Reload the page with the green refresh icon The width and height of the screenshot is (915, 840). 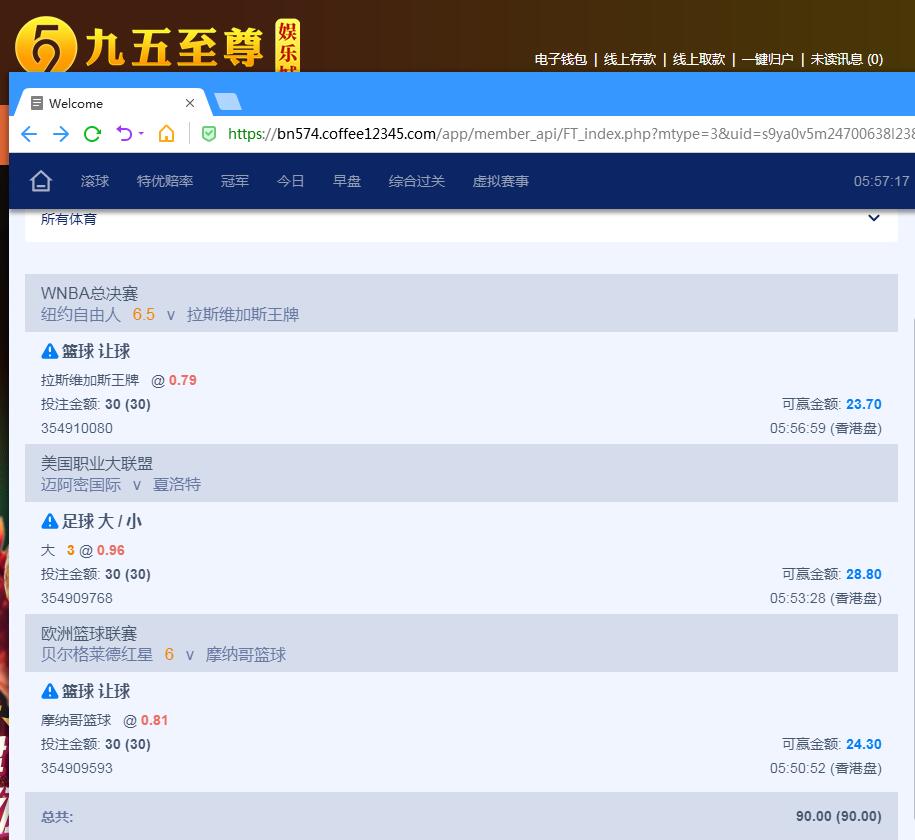[x=92, y=134]
